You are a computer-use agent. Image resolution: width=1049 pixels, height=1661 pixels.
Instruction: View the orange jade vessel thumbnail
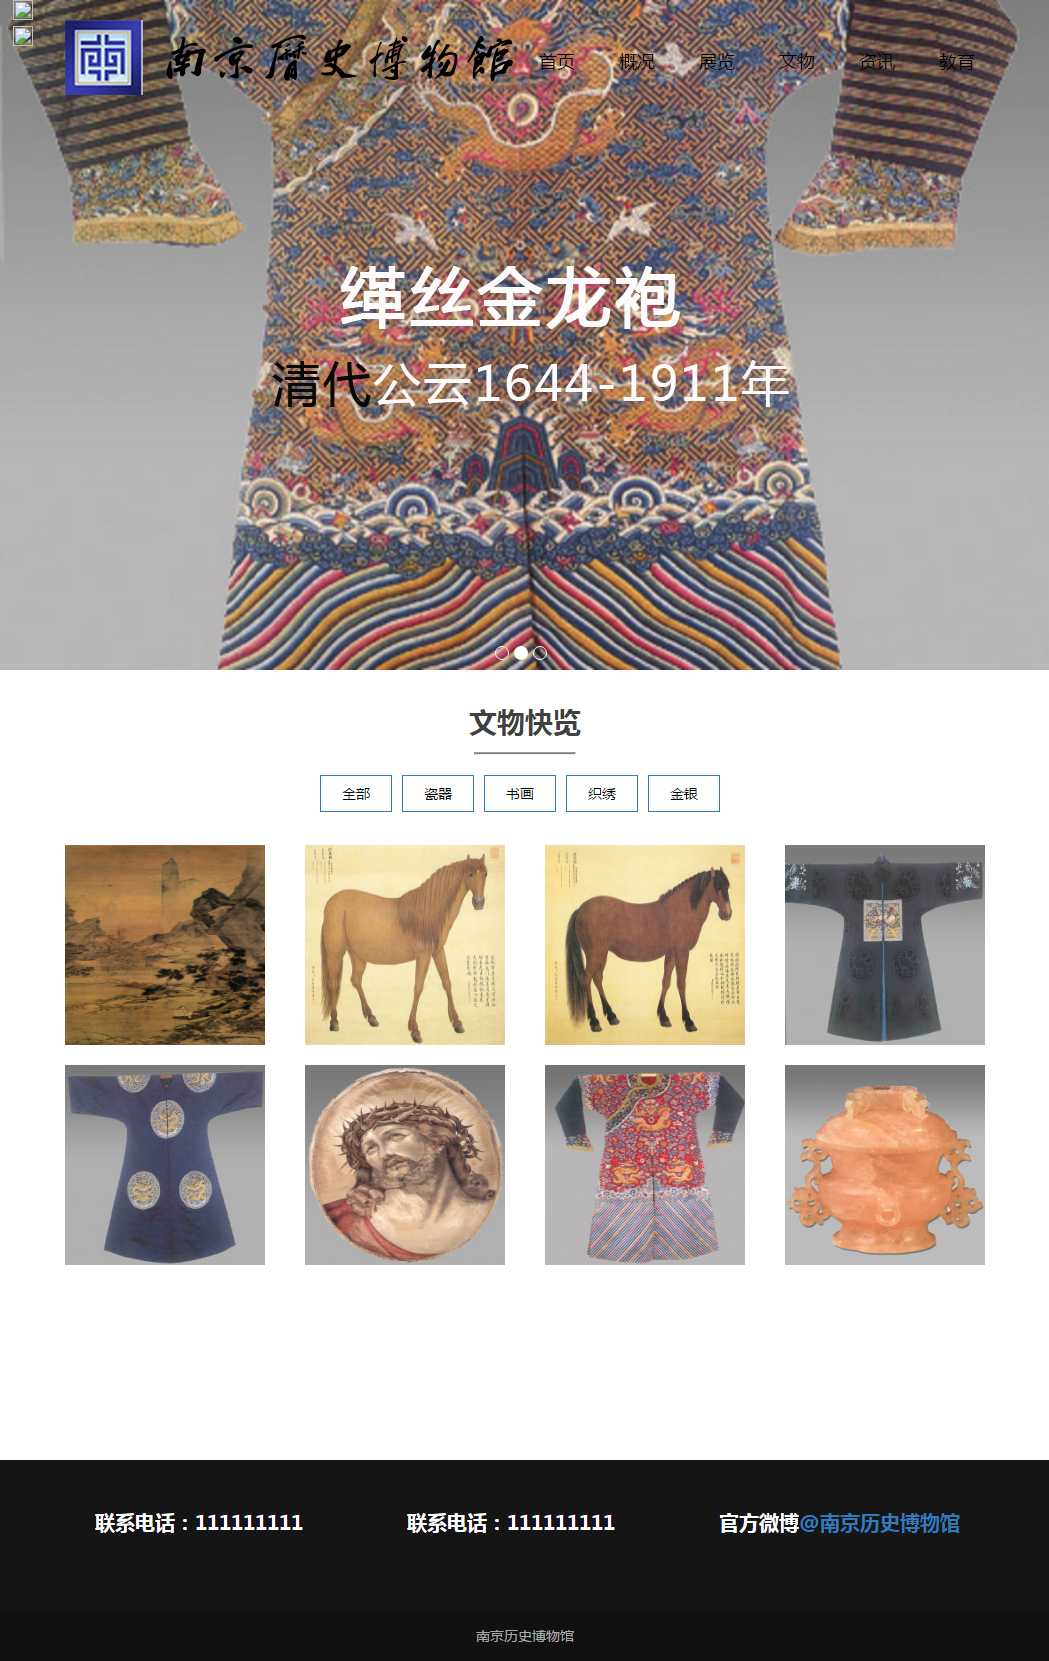click(x=885, y=1165)
